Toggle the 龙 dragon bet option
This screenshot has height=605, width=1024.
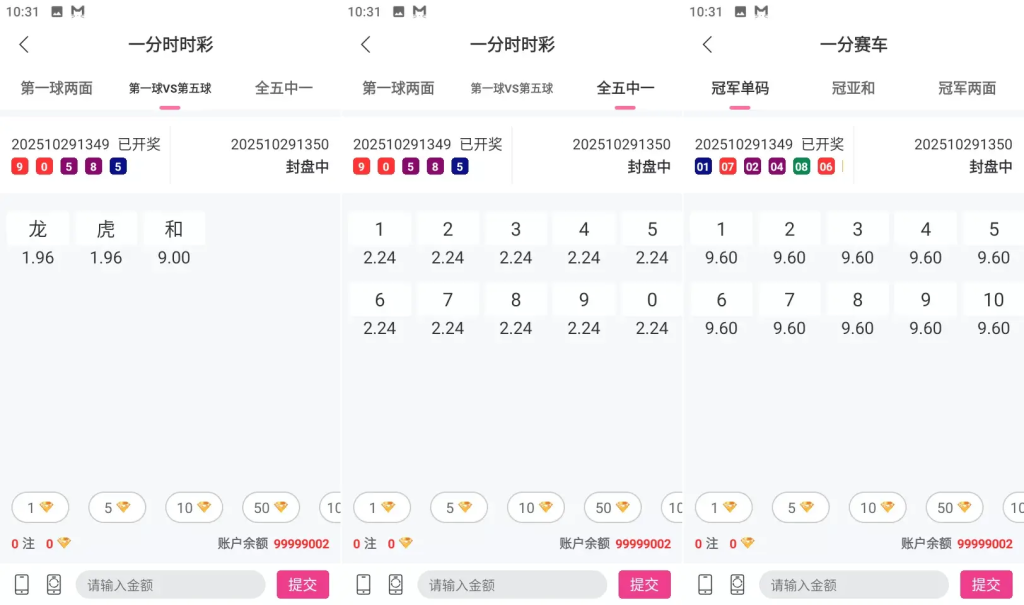tap(38, 240)
